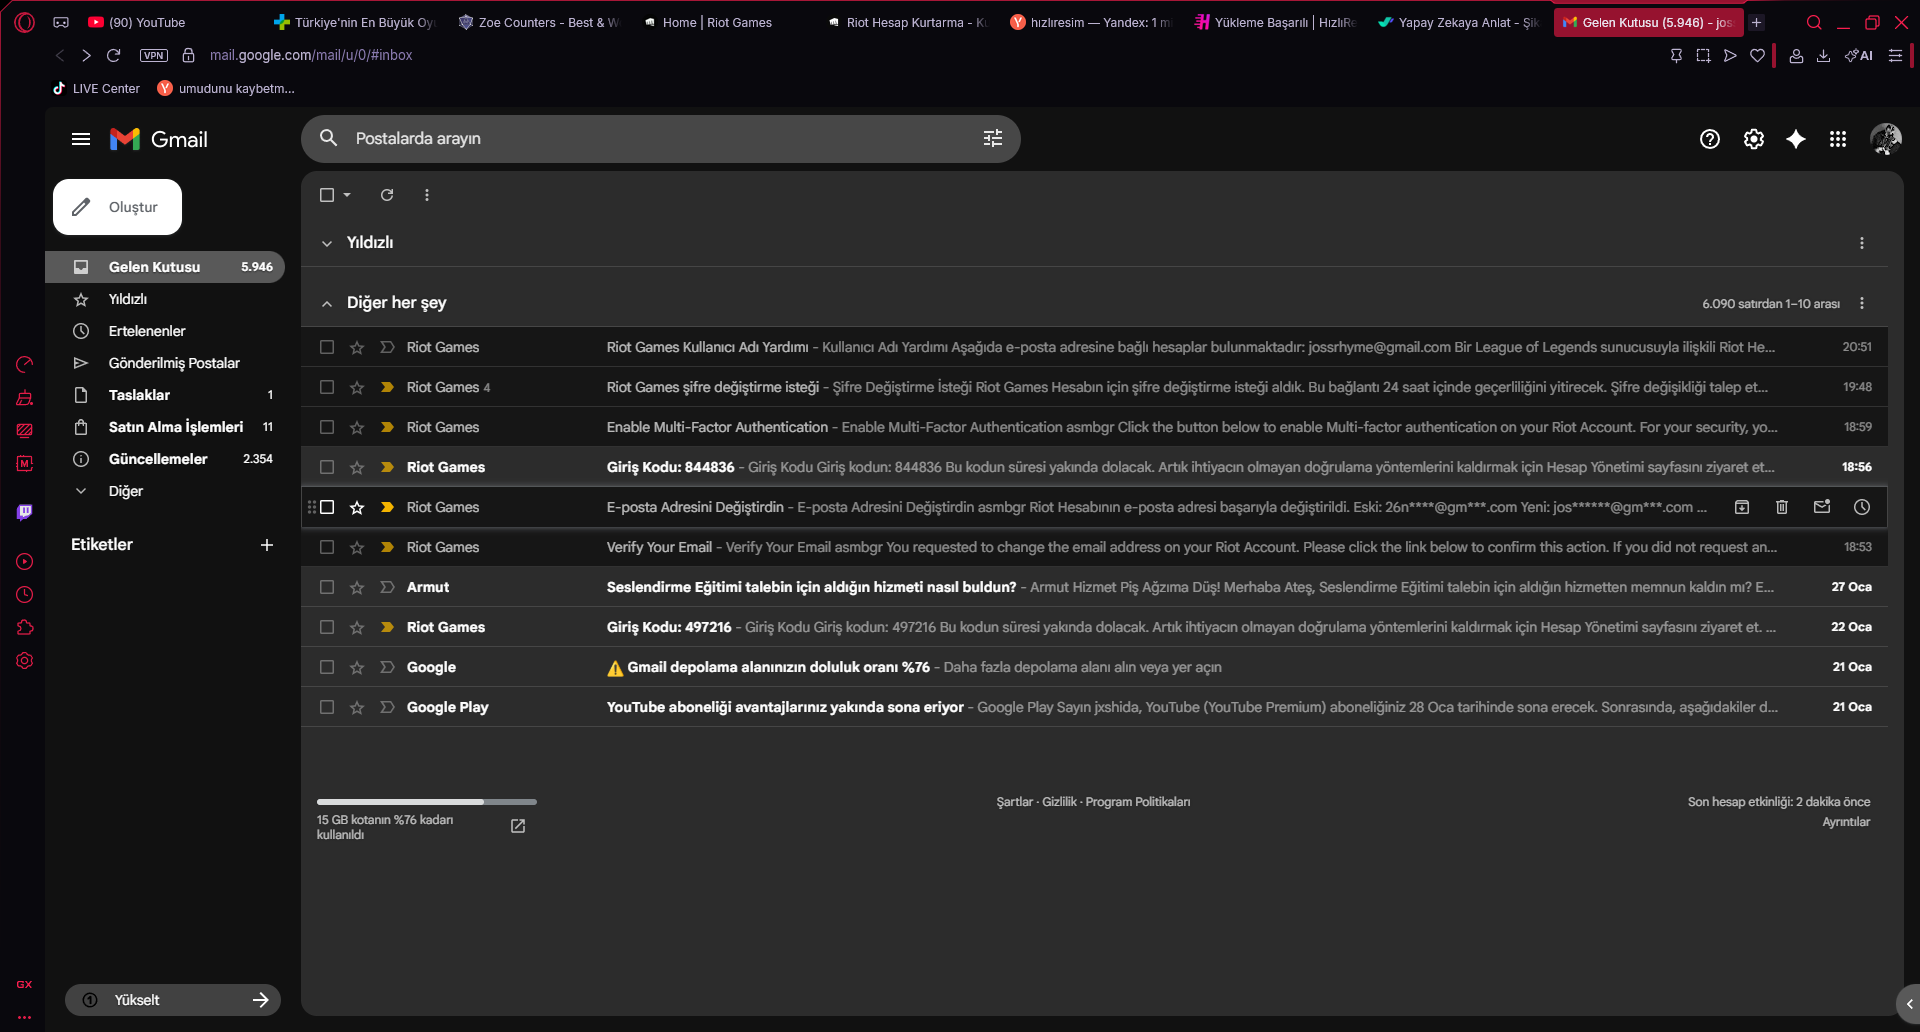Image resolution: width=1920 pixels, height=1032 pixels.
Task: Click the browser address bar
Action: coord(311,55)
